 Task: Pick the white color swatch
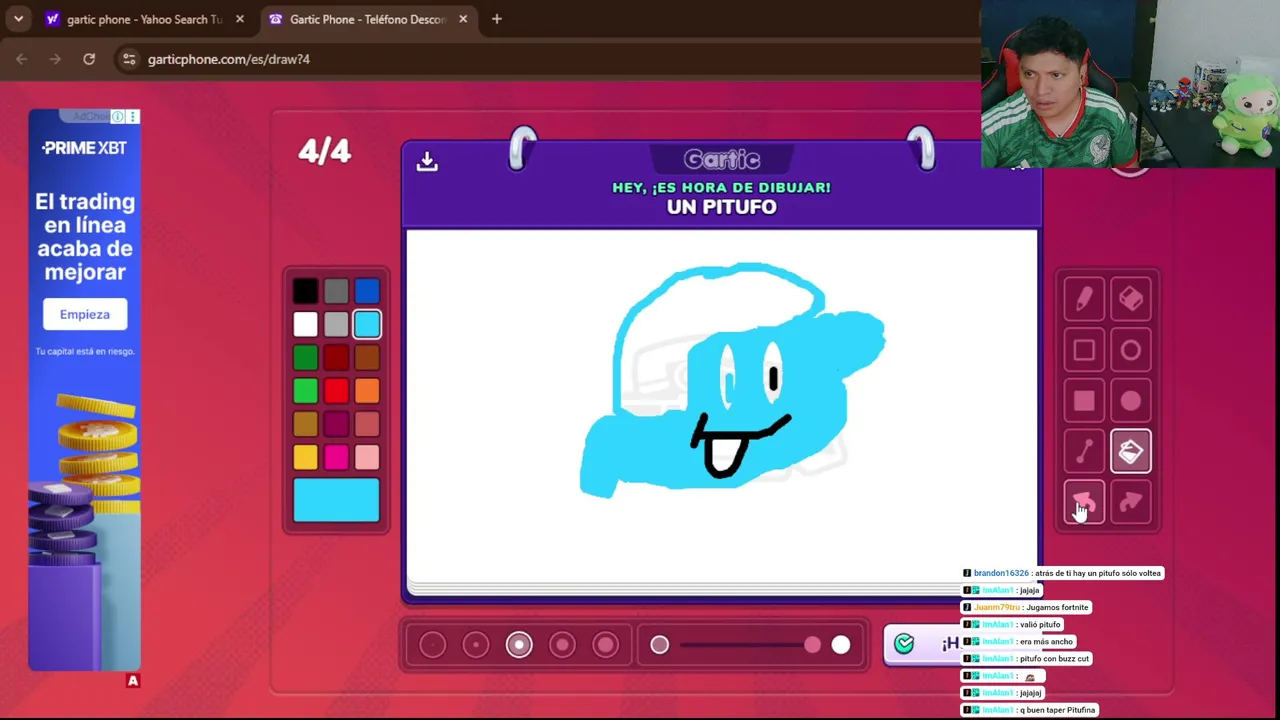[x=306, y=324]
